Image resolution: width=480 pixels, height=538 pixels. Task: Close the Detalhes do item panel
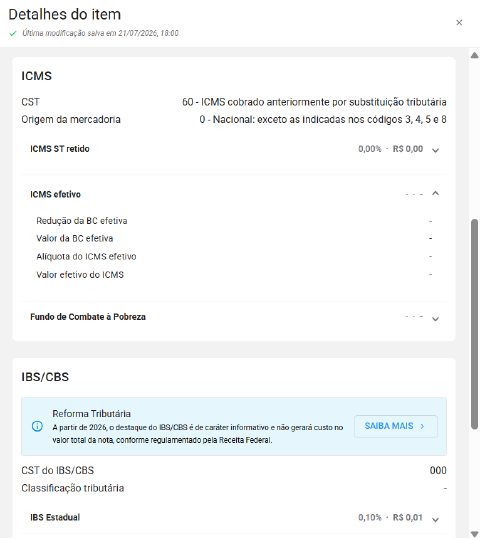tap(459, 23)
